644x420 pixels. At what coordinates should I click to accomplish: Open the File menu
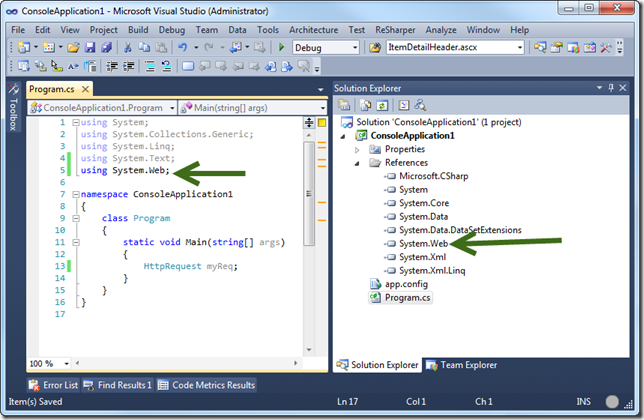(18, 30)
